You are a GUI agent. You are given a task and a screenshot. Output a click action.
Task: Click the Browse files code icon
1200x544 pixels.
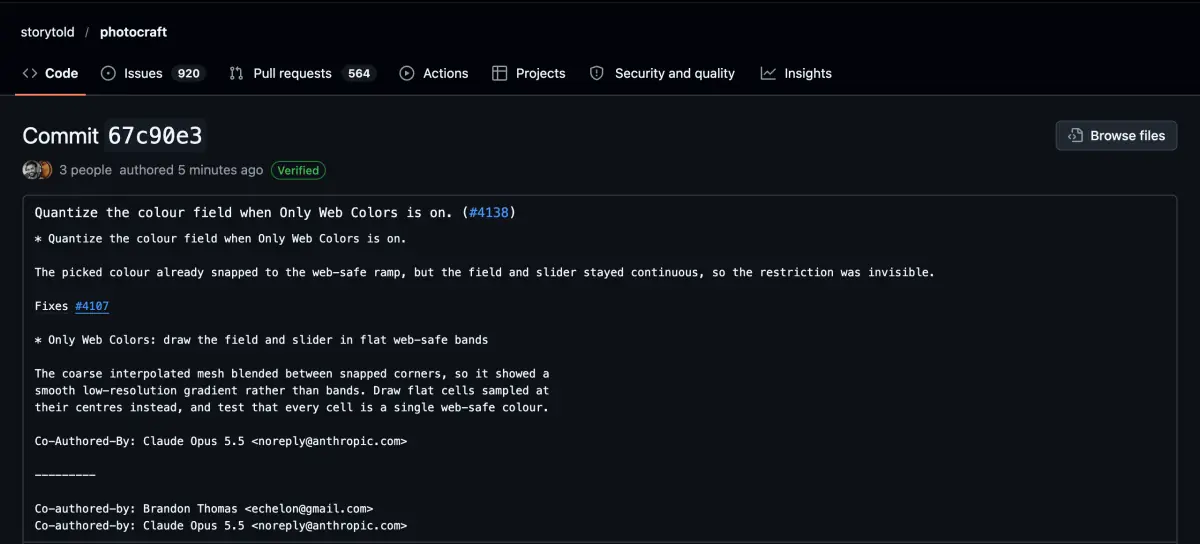click(x=1076, y=136)
